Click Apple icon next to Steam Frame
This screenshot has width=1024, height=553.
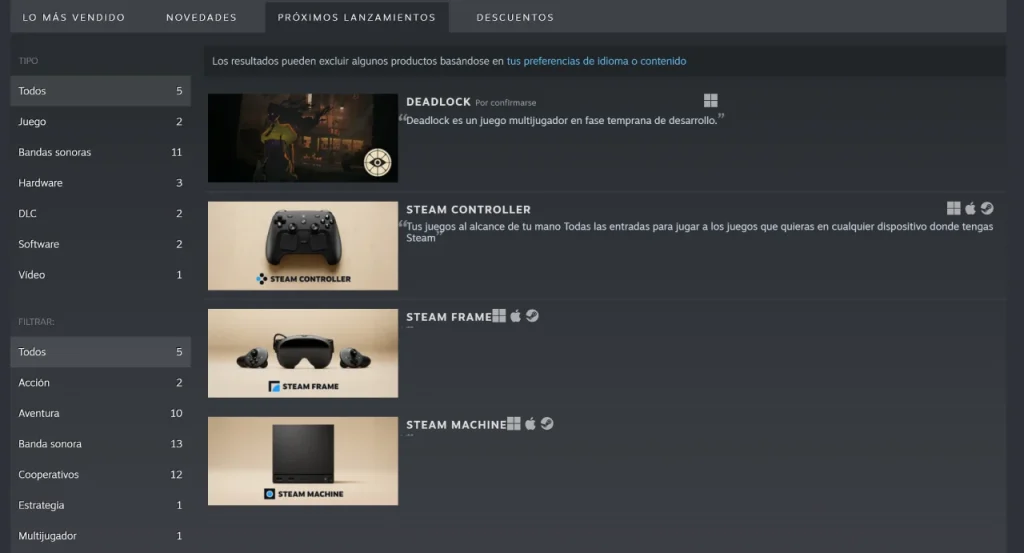pos(516,316)
